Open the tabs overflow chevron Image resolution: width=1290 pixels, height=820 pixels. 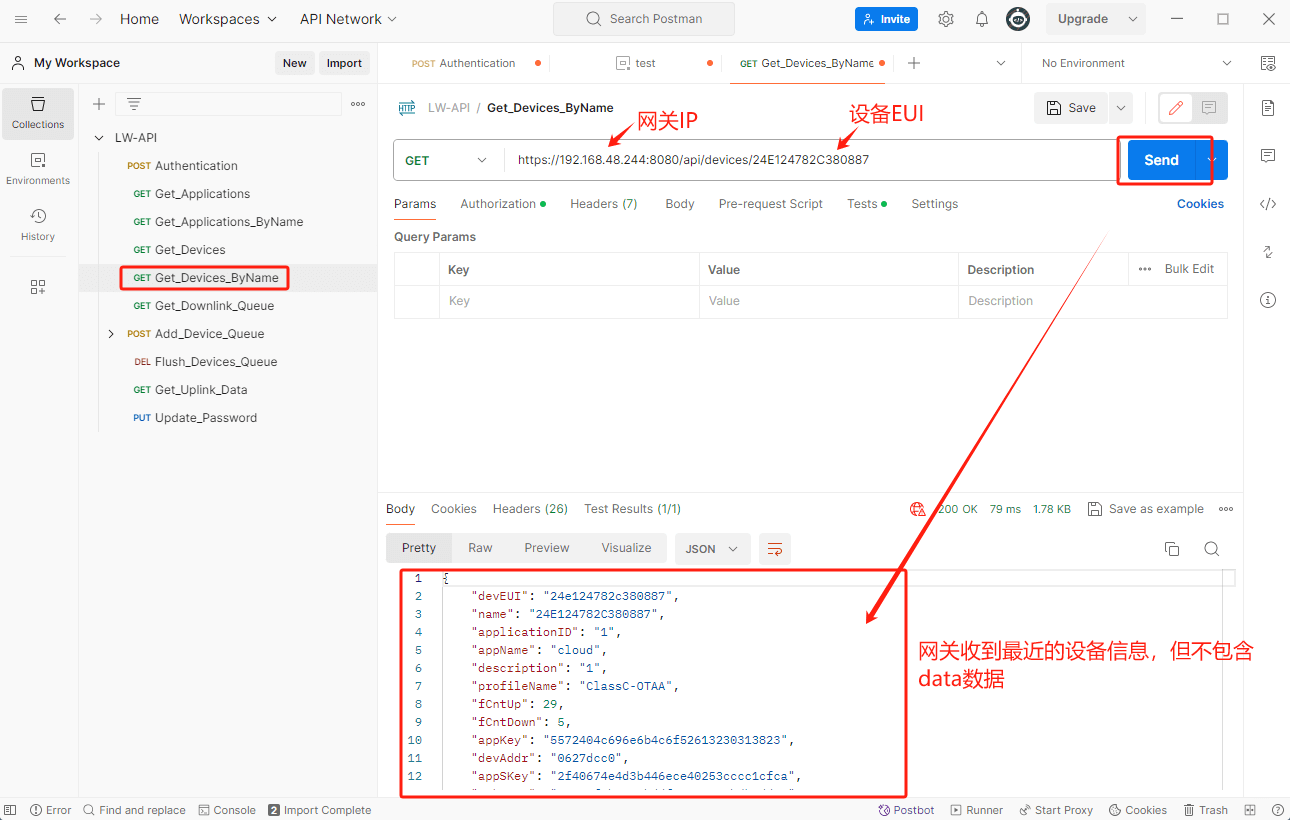pos(1000,63)
